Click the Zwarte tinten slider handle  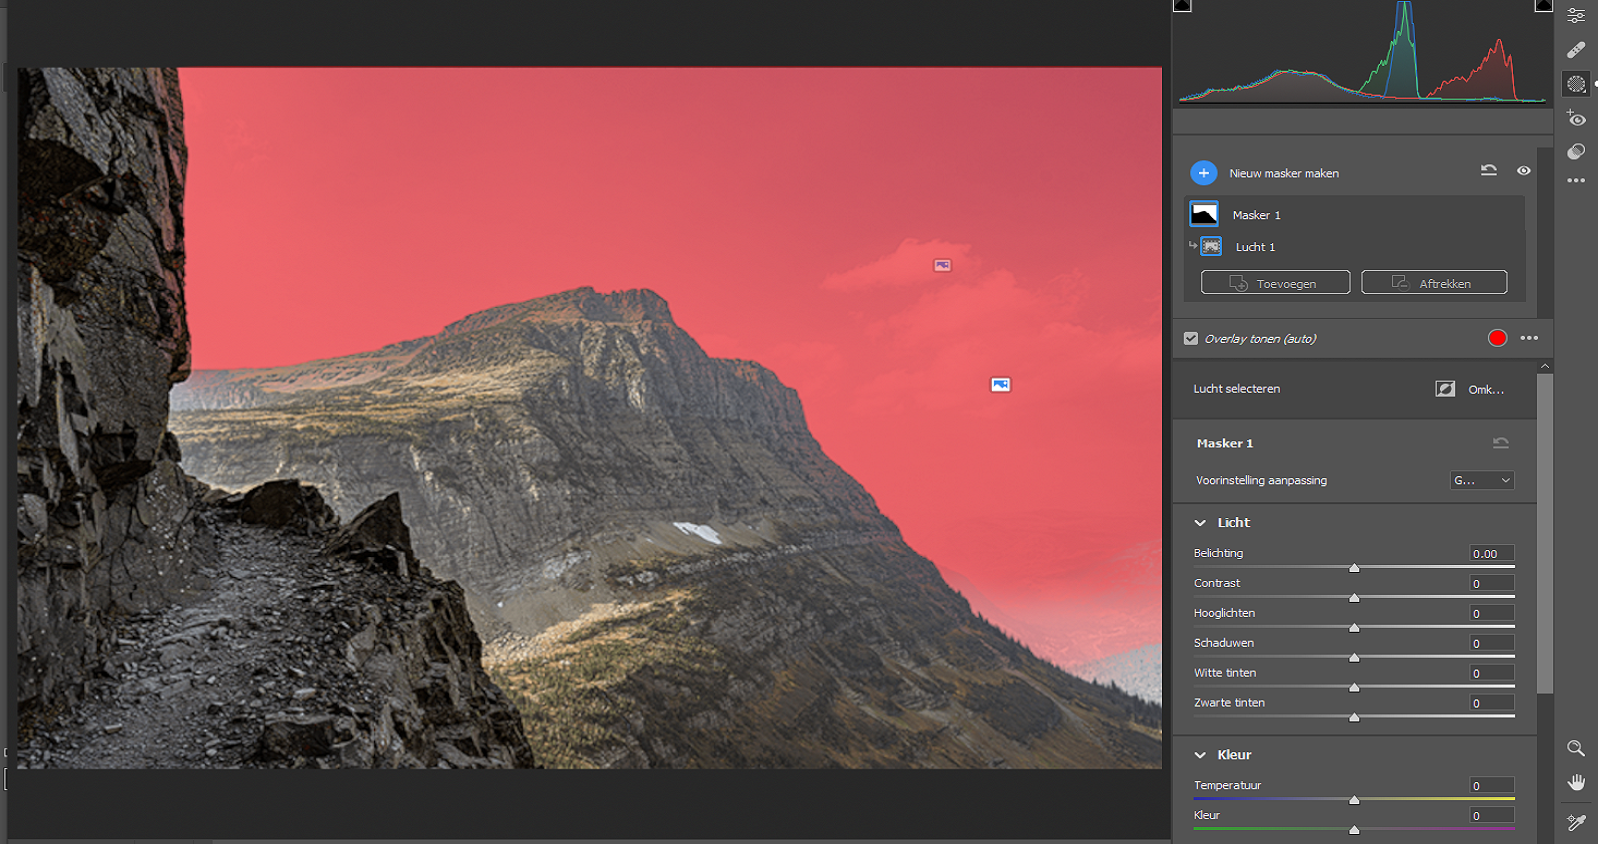1354,718
